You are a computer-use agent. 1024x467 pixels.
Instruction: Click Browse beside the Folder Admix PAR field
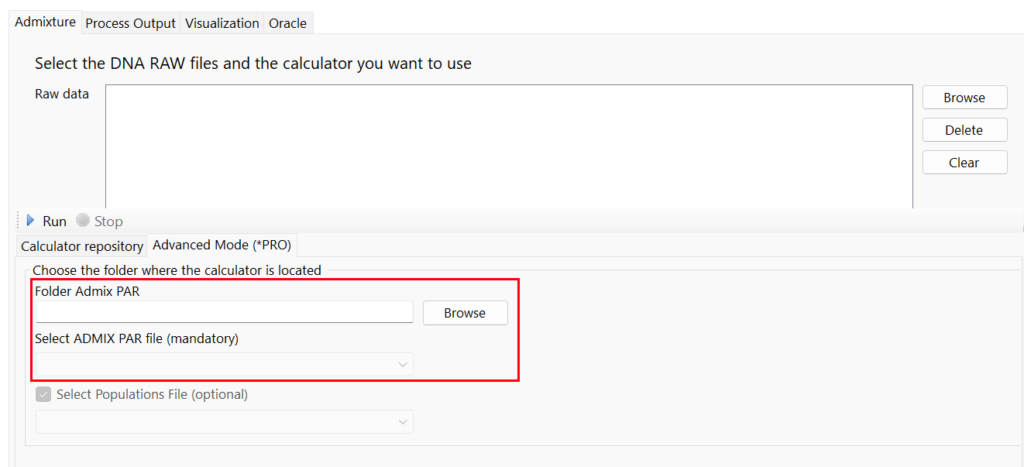point(465,313)
